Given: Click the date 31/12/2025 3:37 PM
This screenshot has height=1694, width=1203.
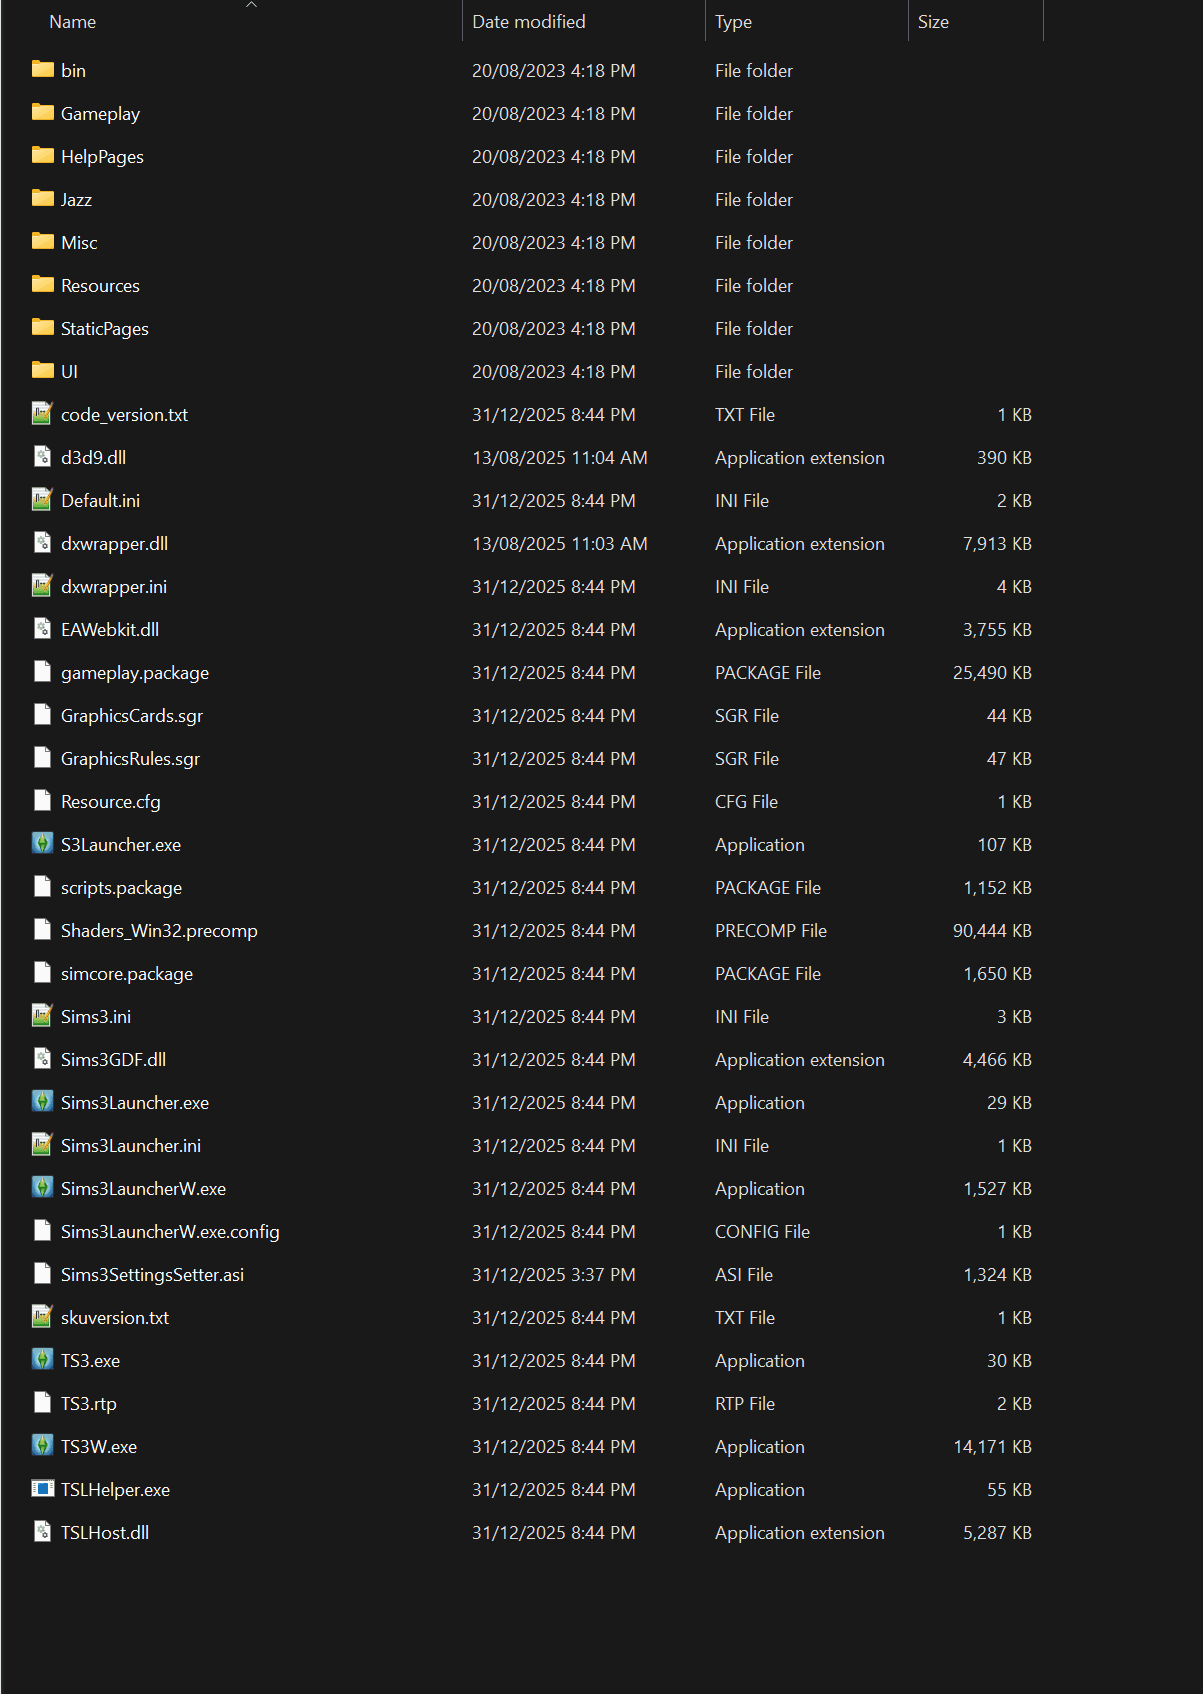Looking at the screenshot, I should (554, 1275).
